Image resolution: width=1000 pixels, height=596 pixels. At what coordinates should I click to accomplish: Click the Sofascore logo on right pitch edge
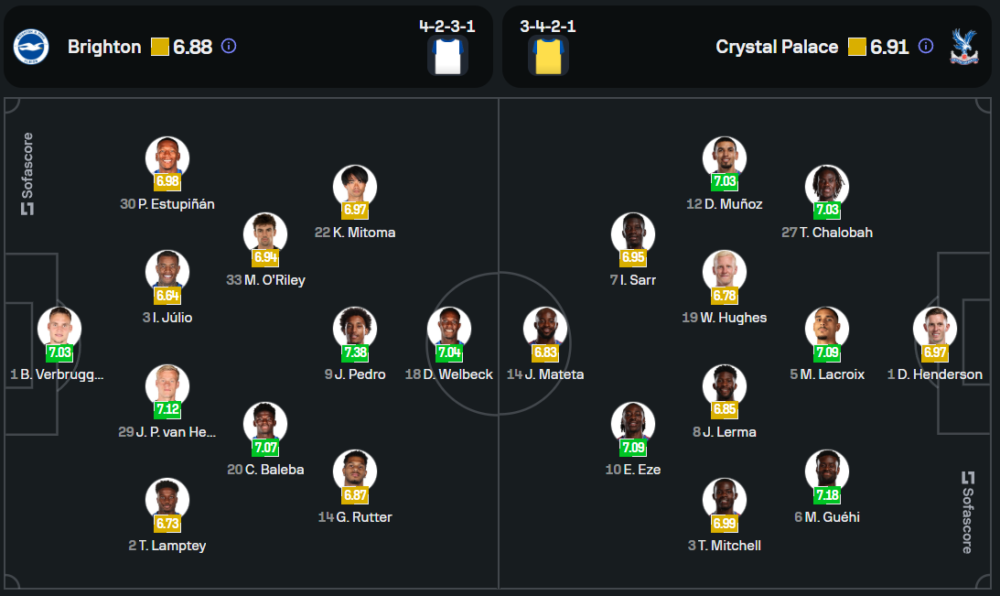[967, 512]
